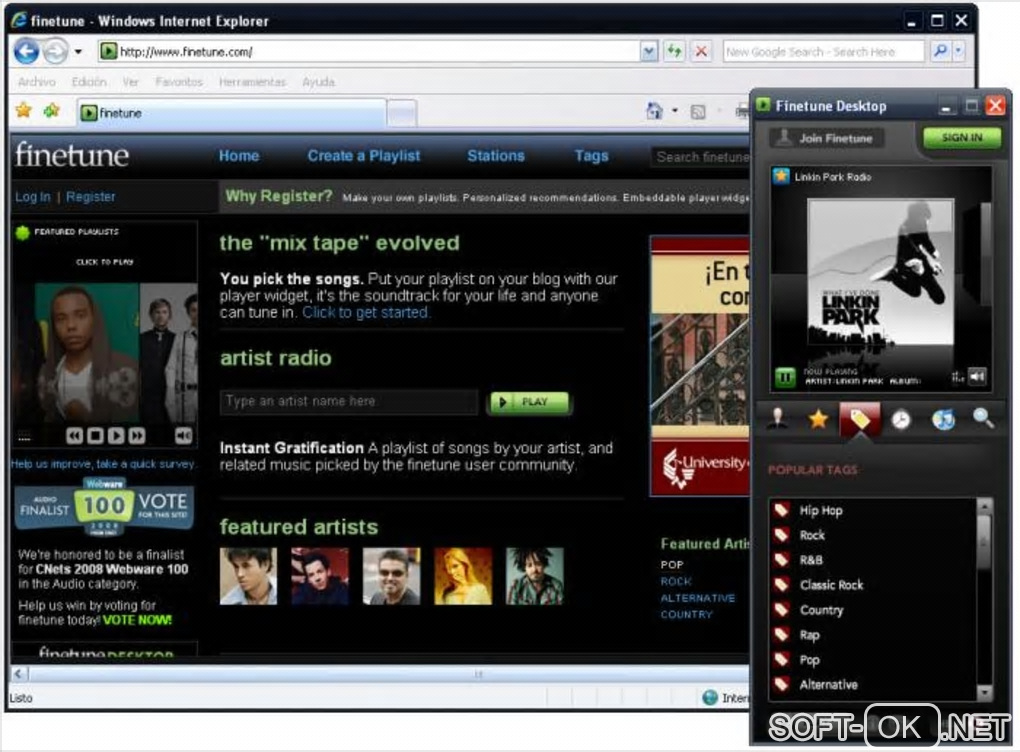Click the Refresh page icon
Viewport: 1020px width, 752px height.
(674, 51)
